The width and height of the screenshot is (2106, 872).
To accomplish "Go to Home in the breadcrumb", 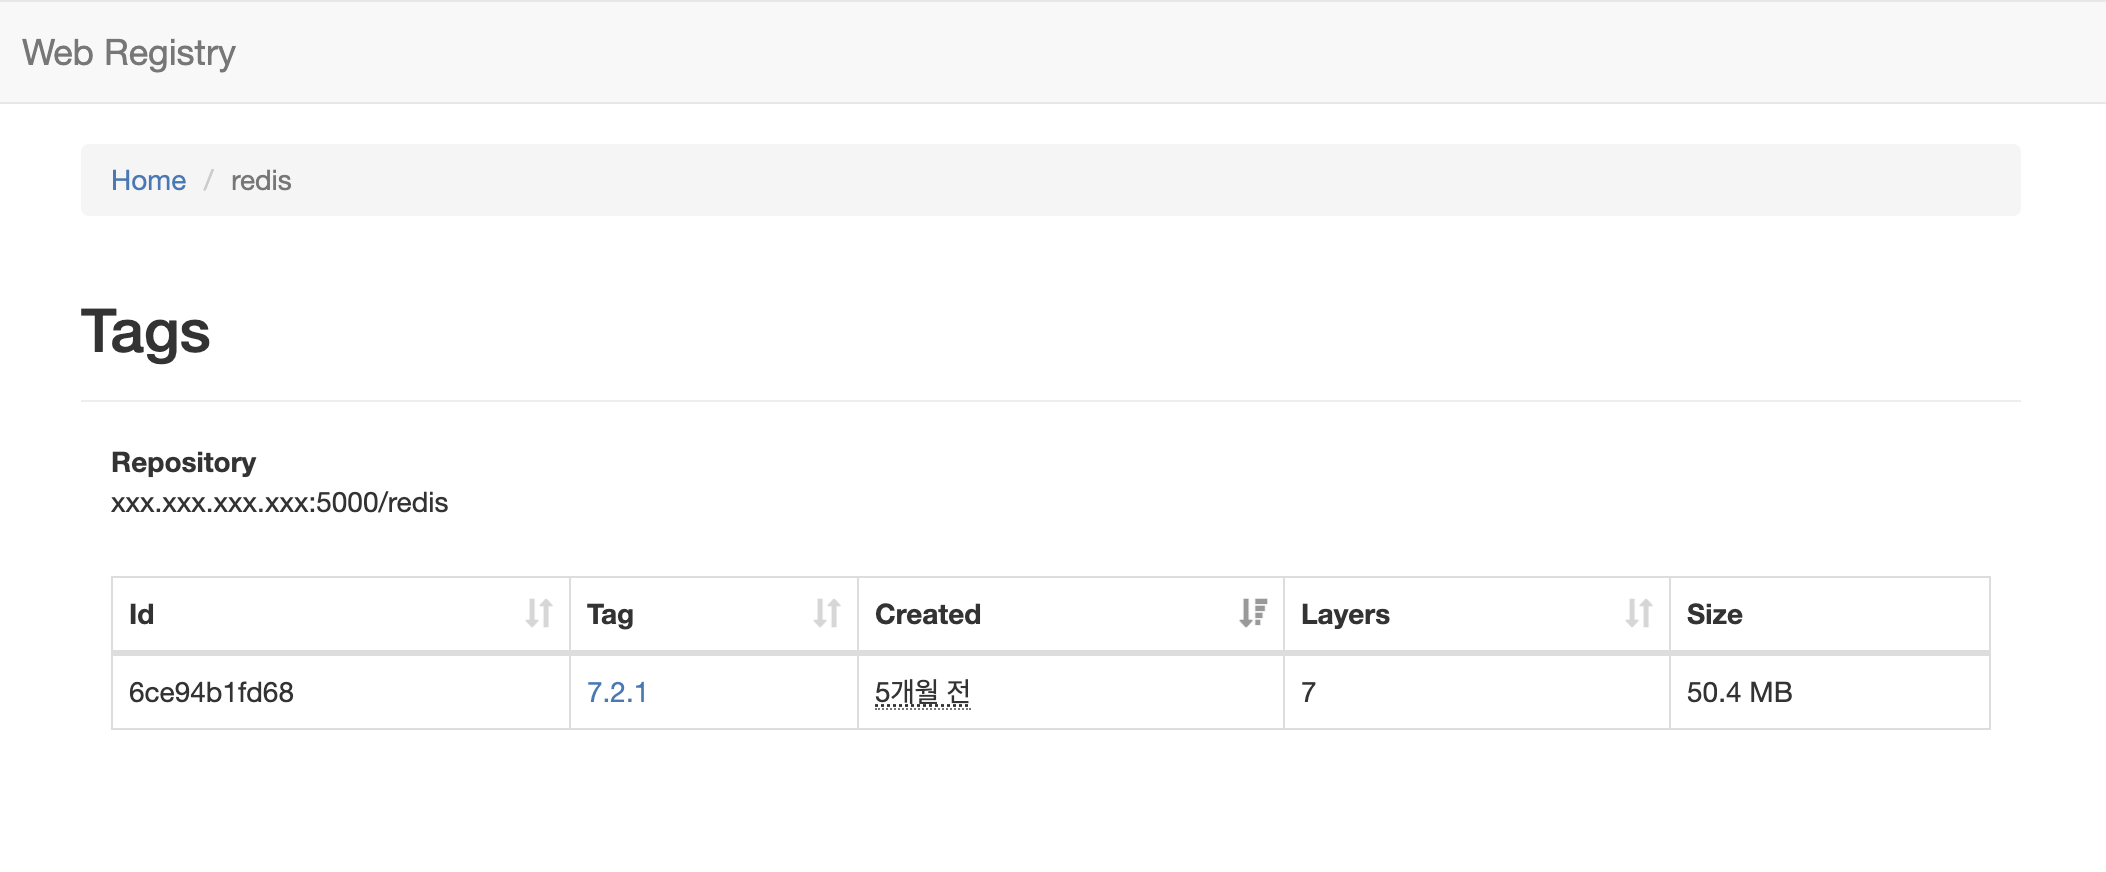I will (148, 181).
